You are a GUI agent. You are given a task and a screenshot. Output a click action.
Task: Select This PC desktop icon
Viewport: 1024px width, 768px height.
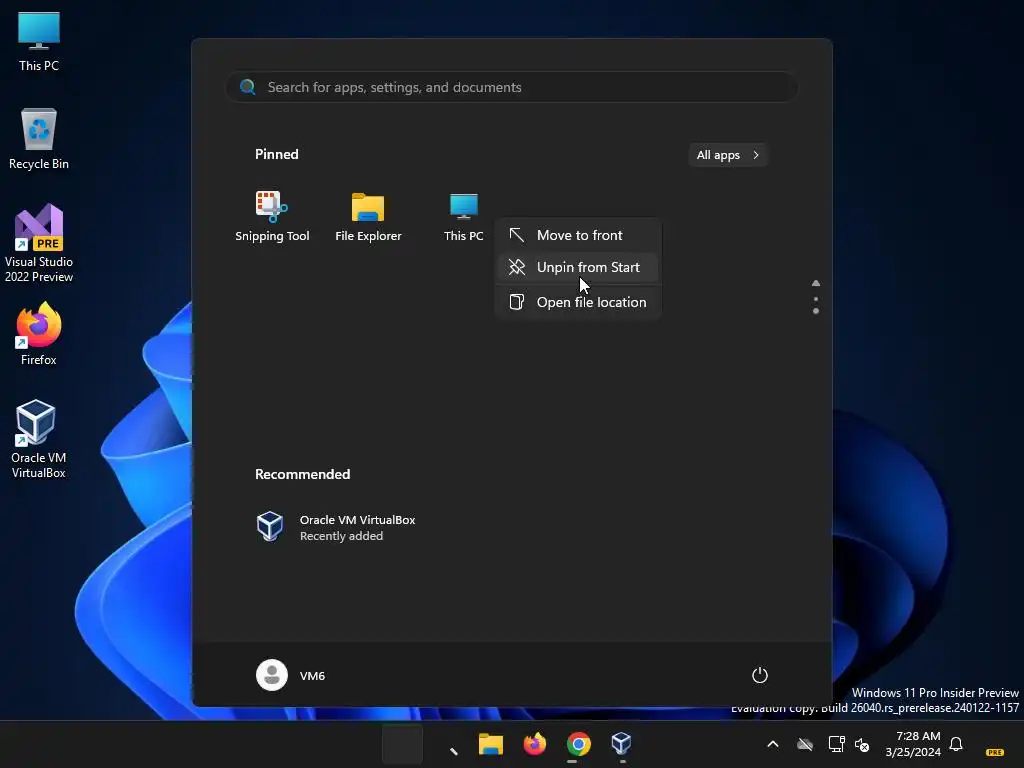39,42
